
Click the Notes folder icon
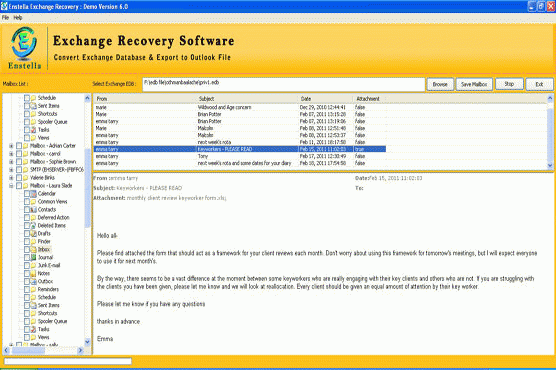click(33, 274)
